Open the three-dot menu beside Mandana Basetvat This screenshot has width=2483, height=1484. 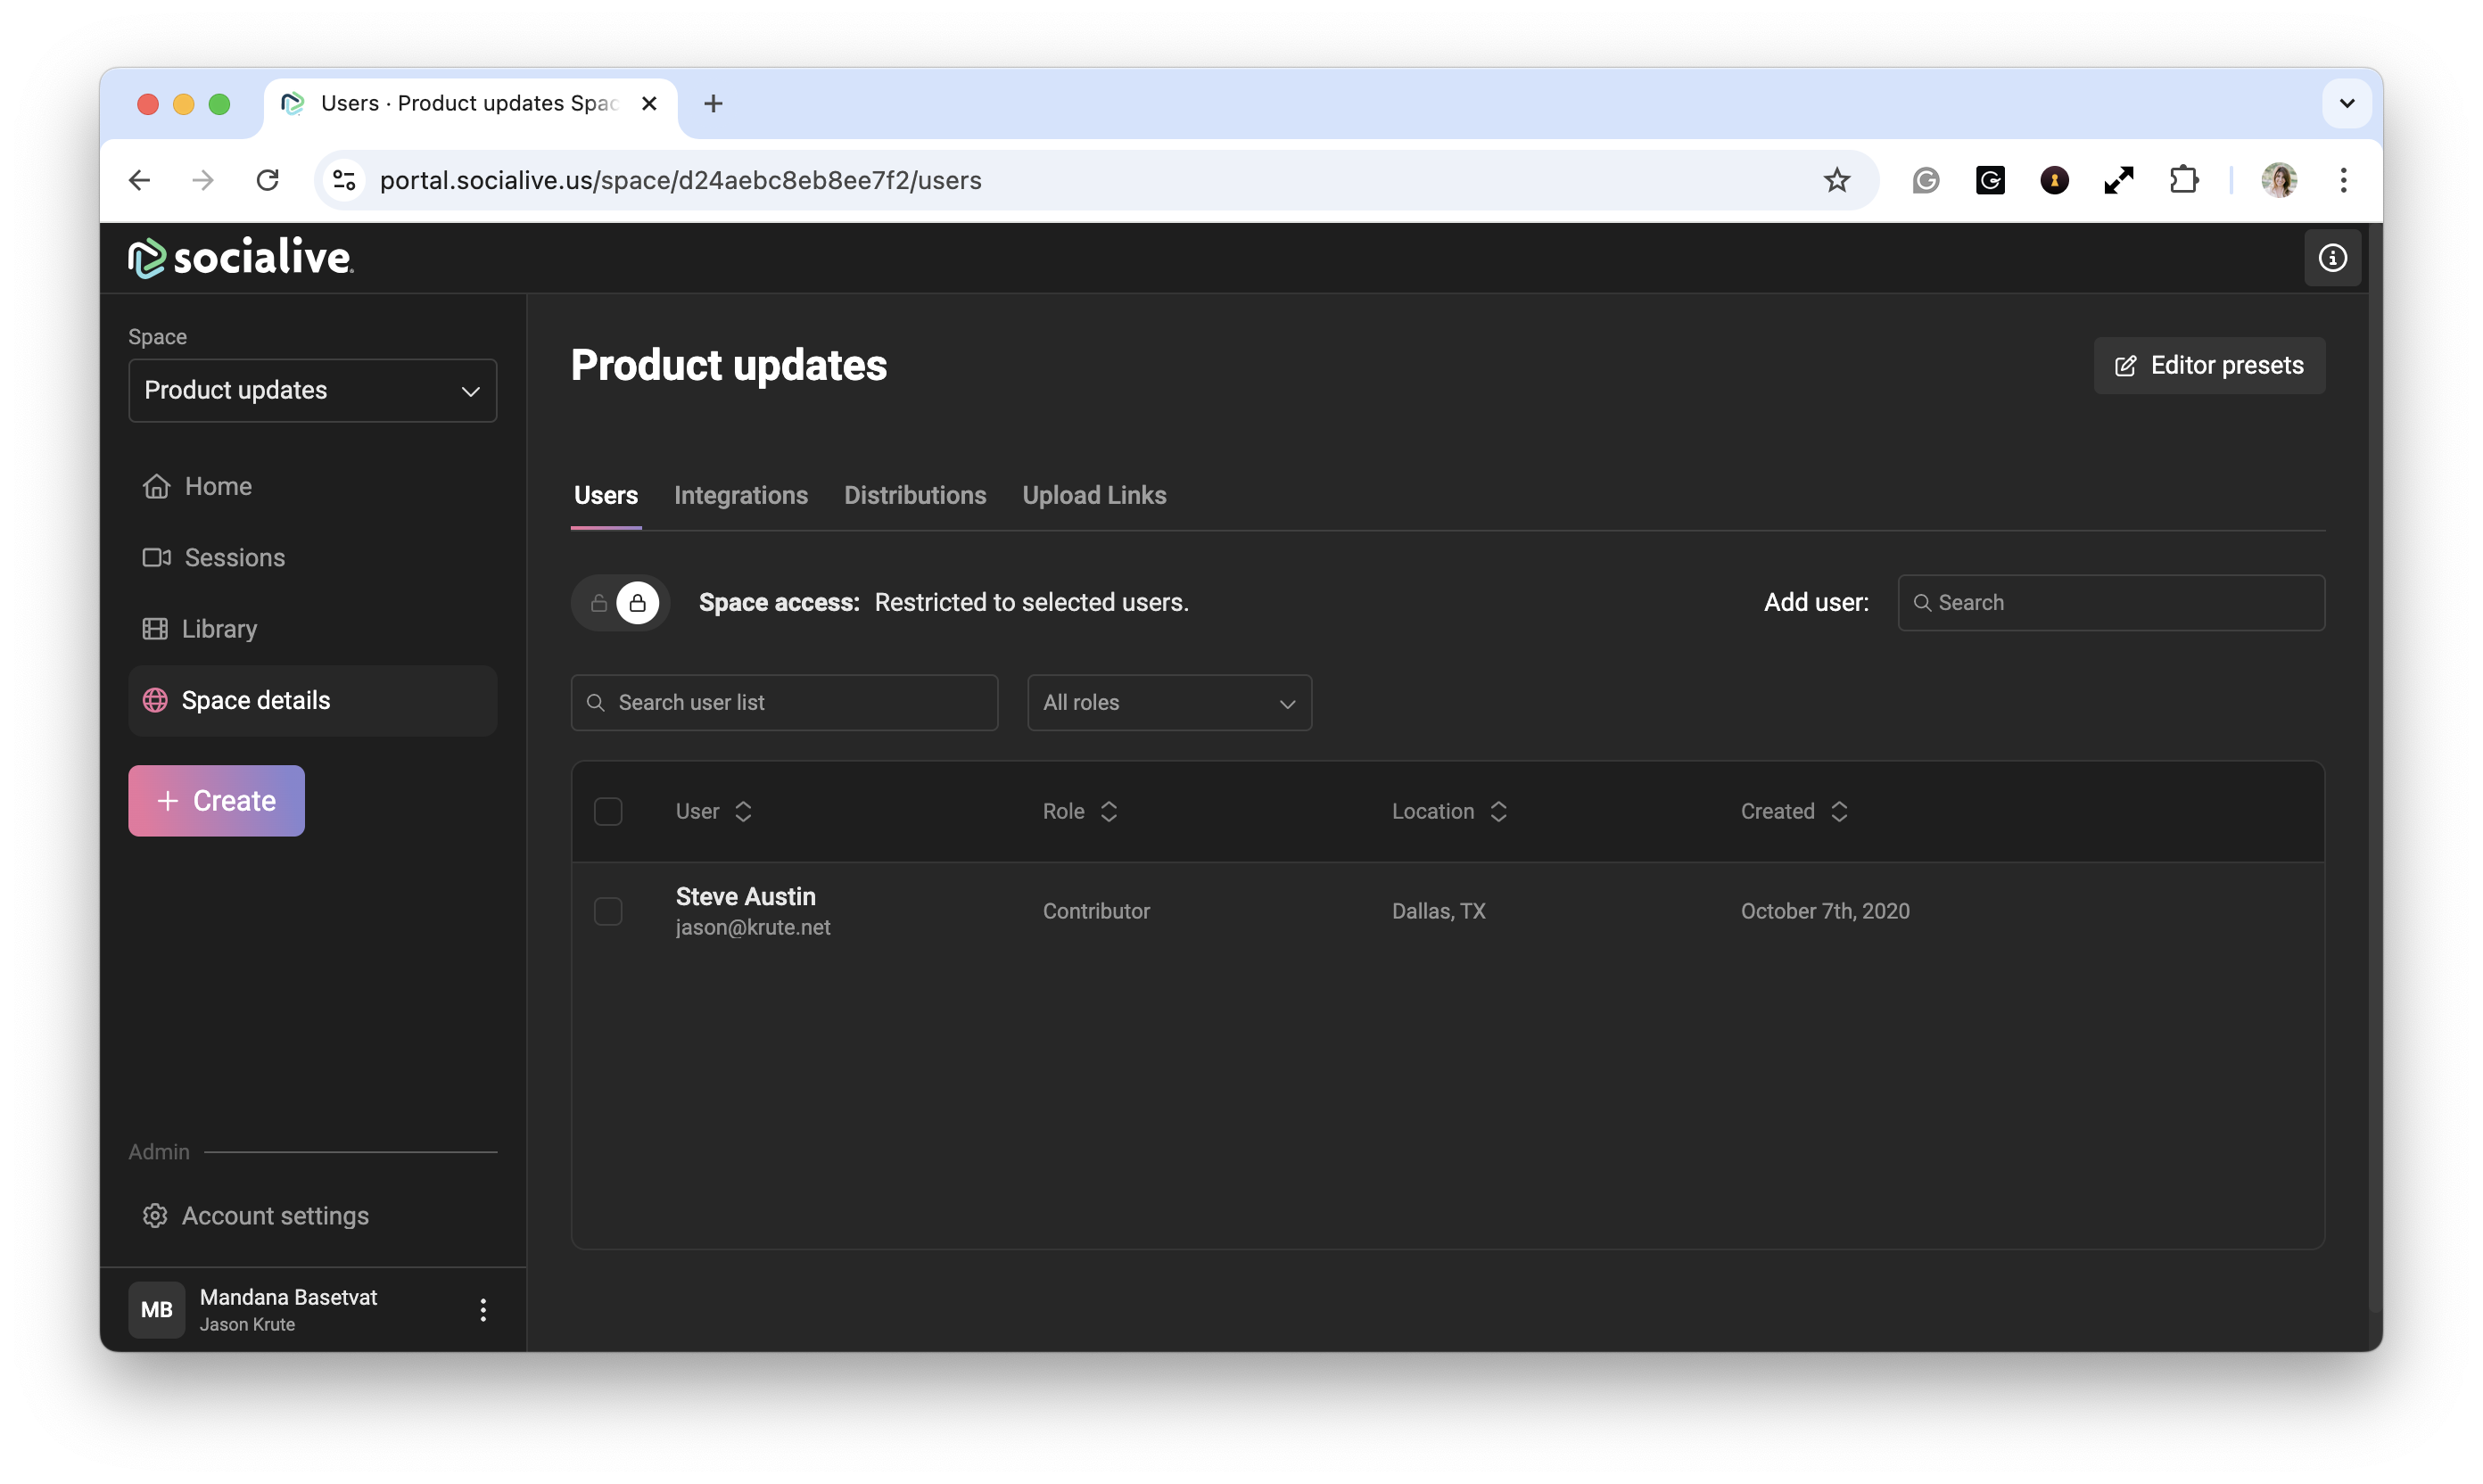tap(483, 1310)
